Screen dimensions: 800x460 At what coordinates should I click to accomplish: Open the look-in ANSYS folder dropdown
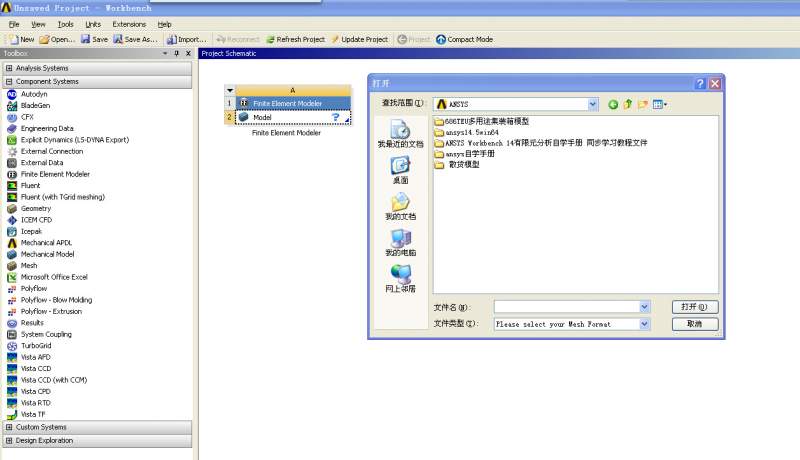click(592, 104)
